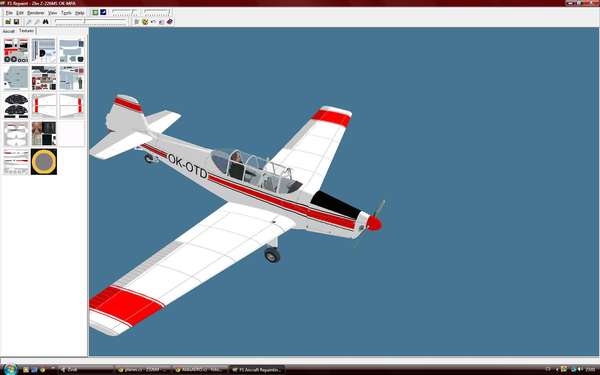The height and width of the screenshot is (375, 600).
Task: Click the Windows Start orb
Action: coord(10,369)
